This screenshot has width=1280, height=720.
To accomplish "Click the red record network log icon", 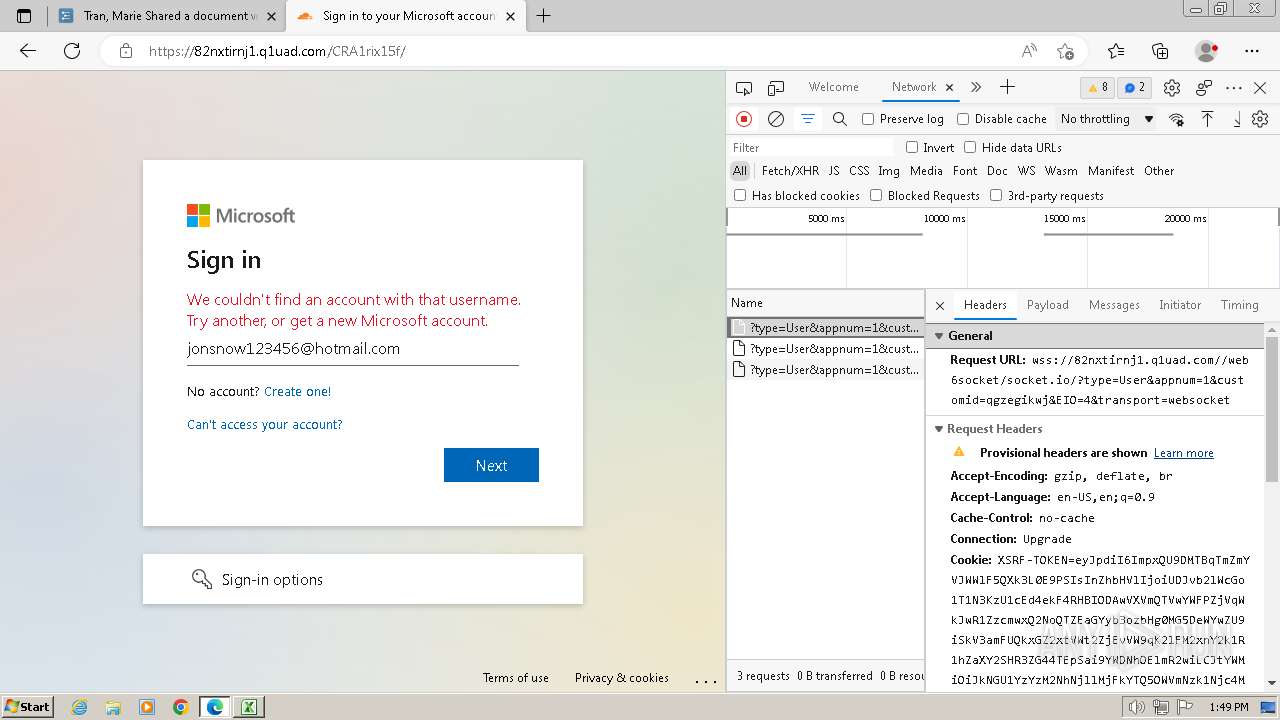I will (x=743, y=119).
